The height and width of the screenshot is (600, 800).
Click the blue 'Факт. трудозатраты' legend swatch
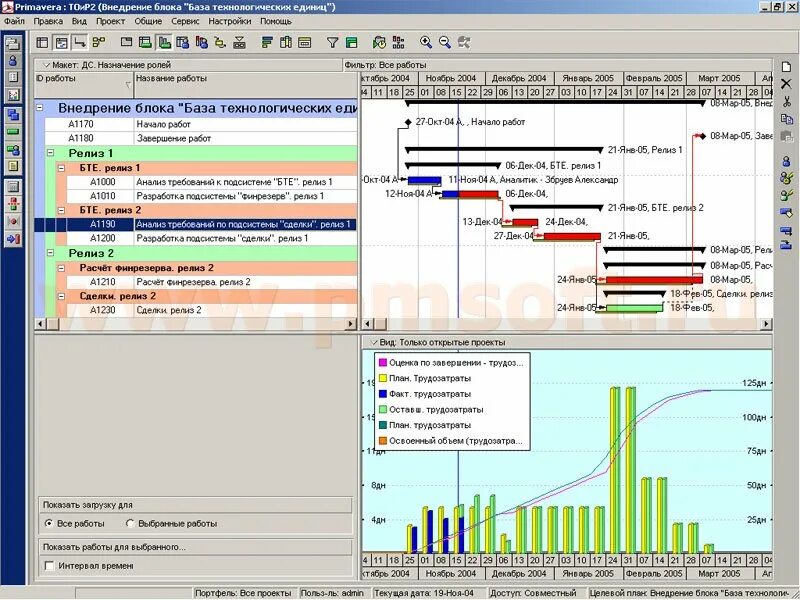point(383,394)
